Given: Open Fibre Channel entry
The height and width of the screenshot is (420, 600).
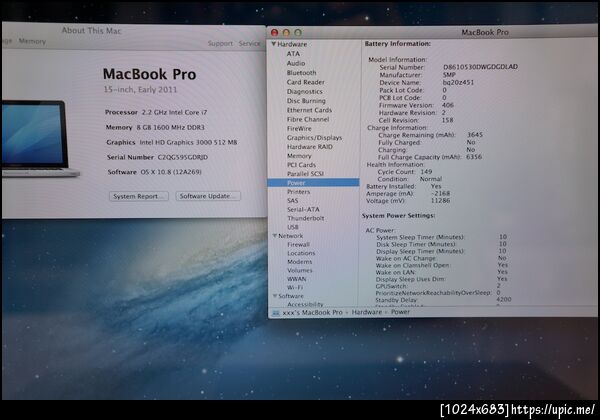Looking at the screenshot, I should 308,119.
